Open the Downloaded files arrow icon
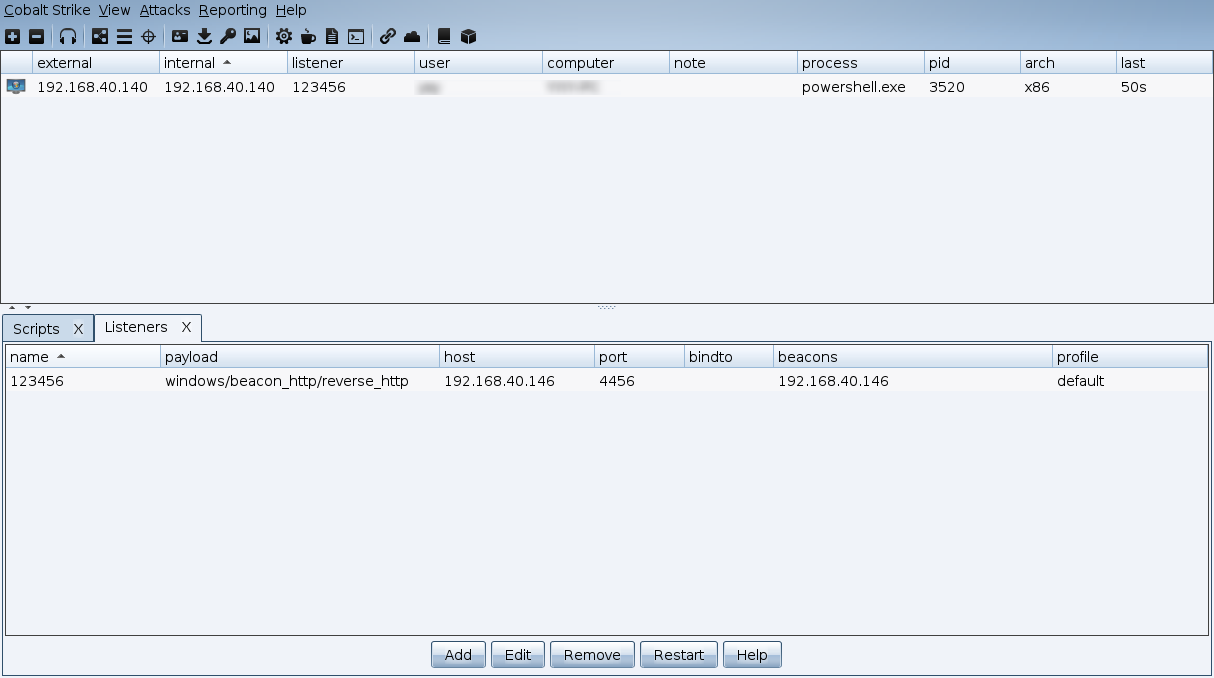This screenshot has height=678, width=1214. (204, 36)
